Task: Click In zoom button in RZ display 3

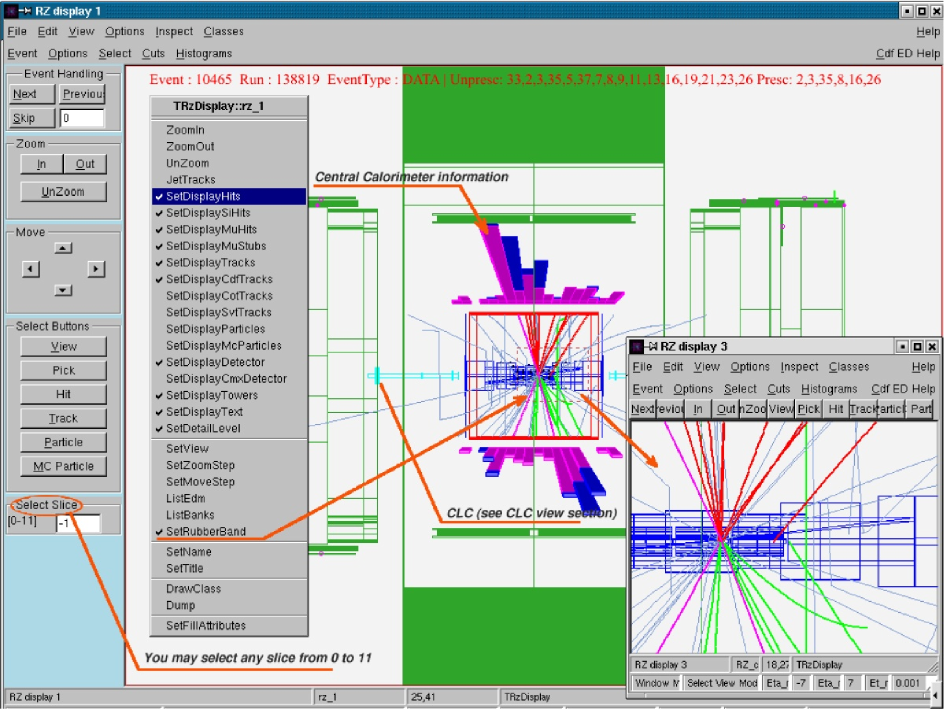Action: pos(698,409)
